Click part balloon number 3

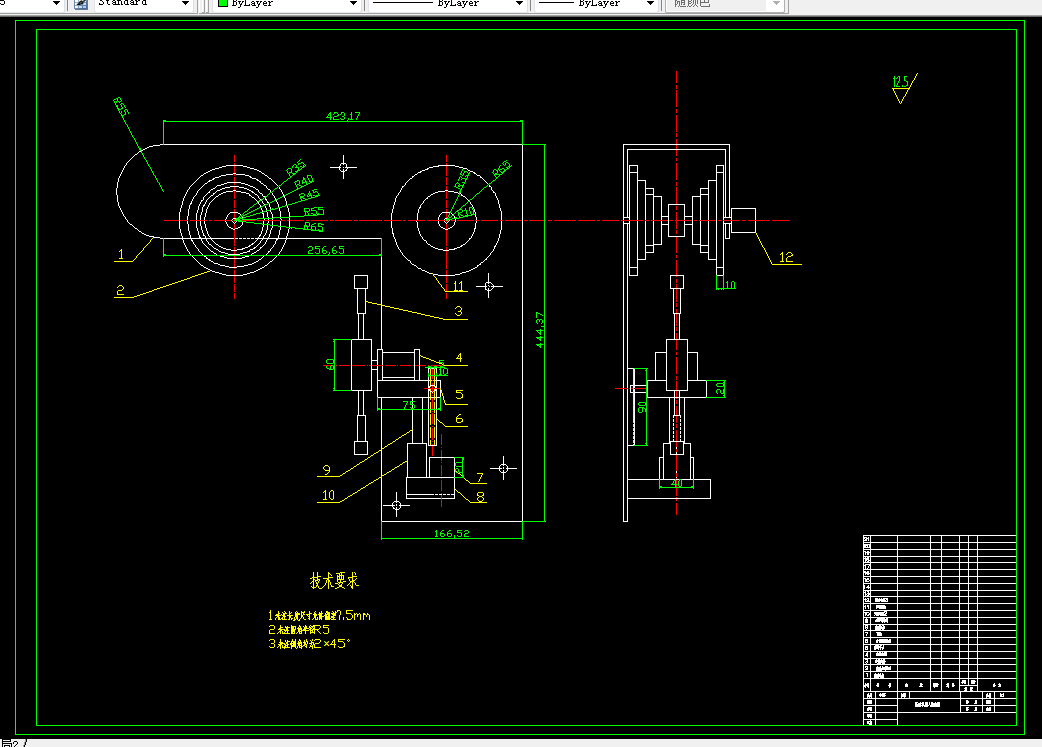459,311
